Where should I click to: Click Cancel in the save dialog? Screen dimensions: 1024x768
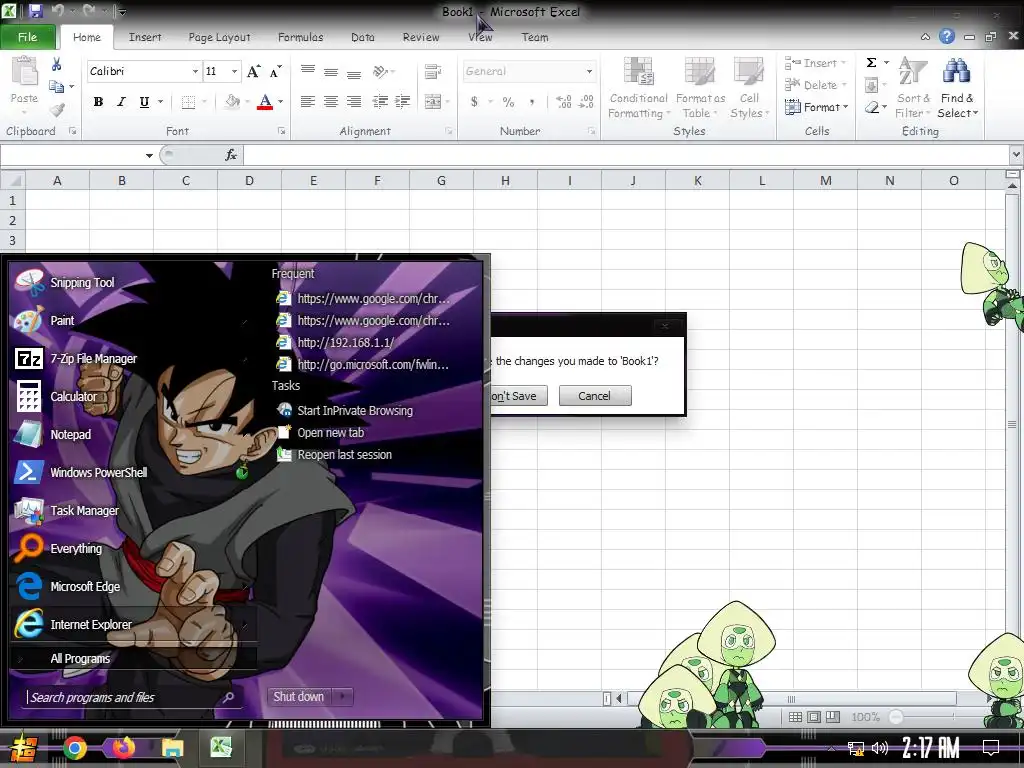pyautogui.click(x=595, y=396)
